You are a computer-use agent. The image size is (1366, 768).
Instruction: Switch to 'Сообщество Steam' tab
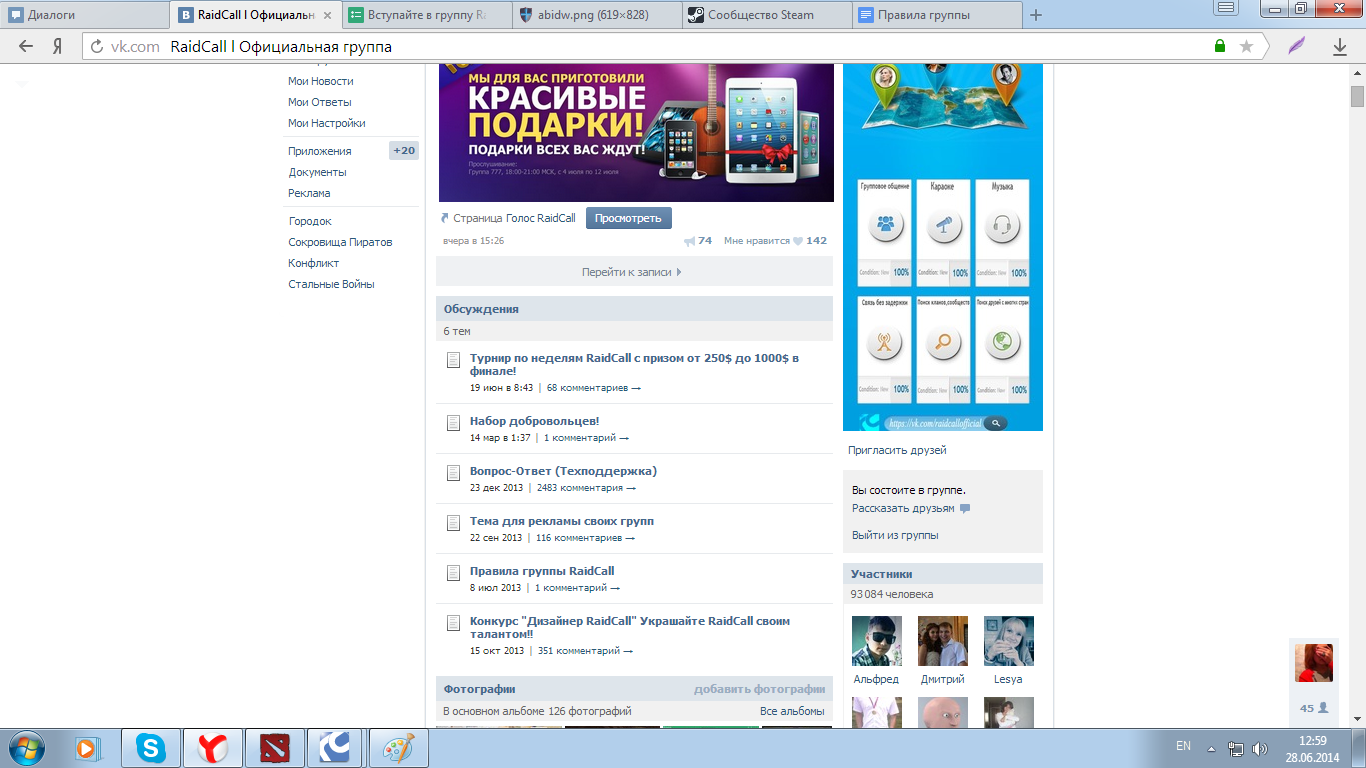(766, 15)
